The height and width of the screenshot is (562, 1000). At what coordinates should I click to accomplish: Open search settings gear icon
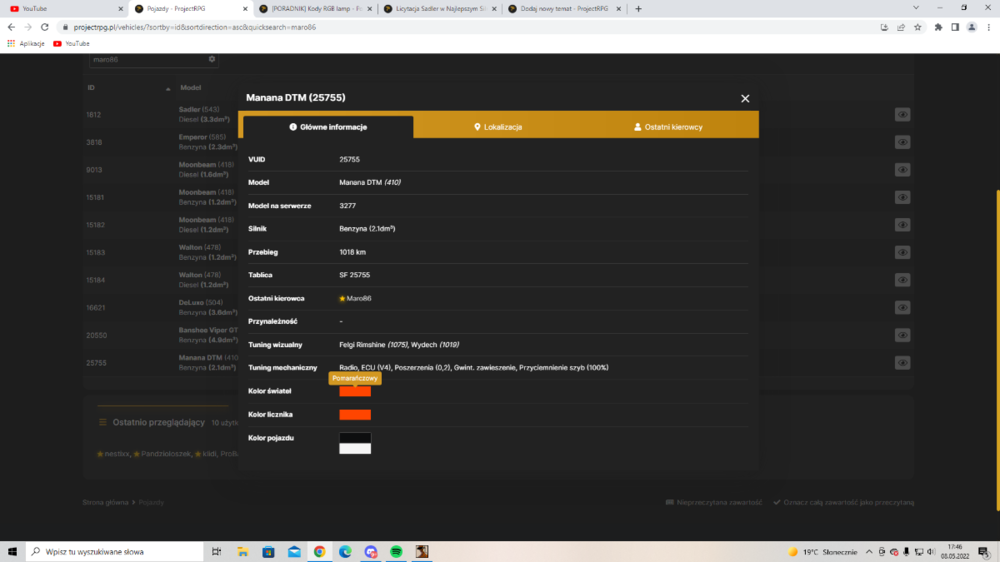[212, 59]
